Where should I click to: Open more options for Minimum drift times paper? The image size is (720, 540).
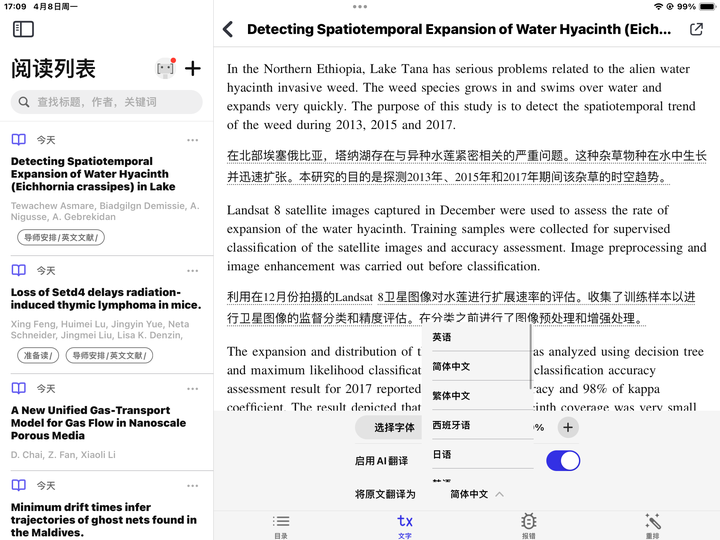pos(193,486)
